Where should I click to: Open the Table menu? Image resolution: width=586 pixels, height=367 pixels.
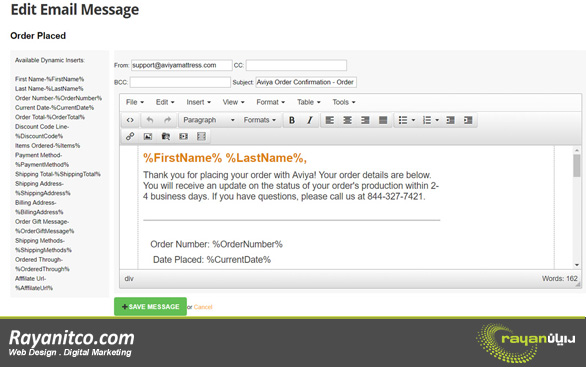(x=309, y=102)
